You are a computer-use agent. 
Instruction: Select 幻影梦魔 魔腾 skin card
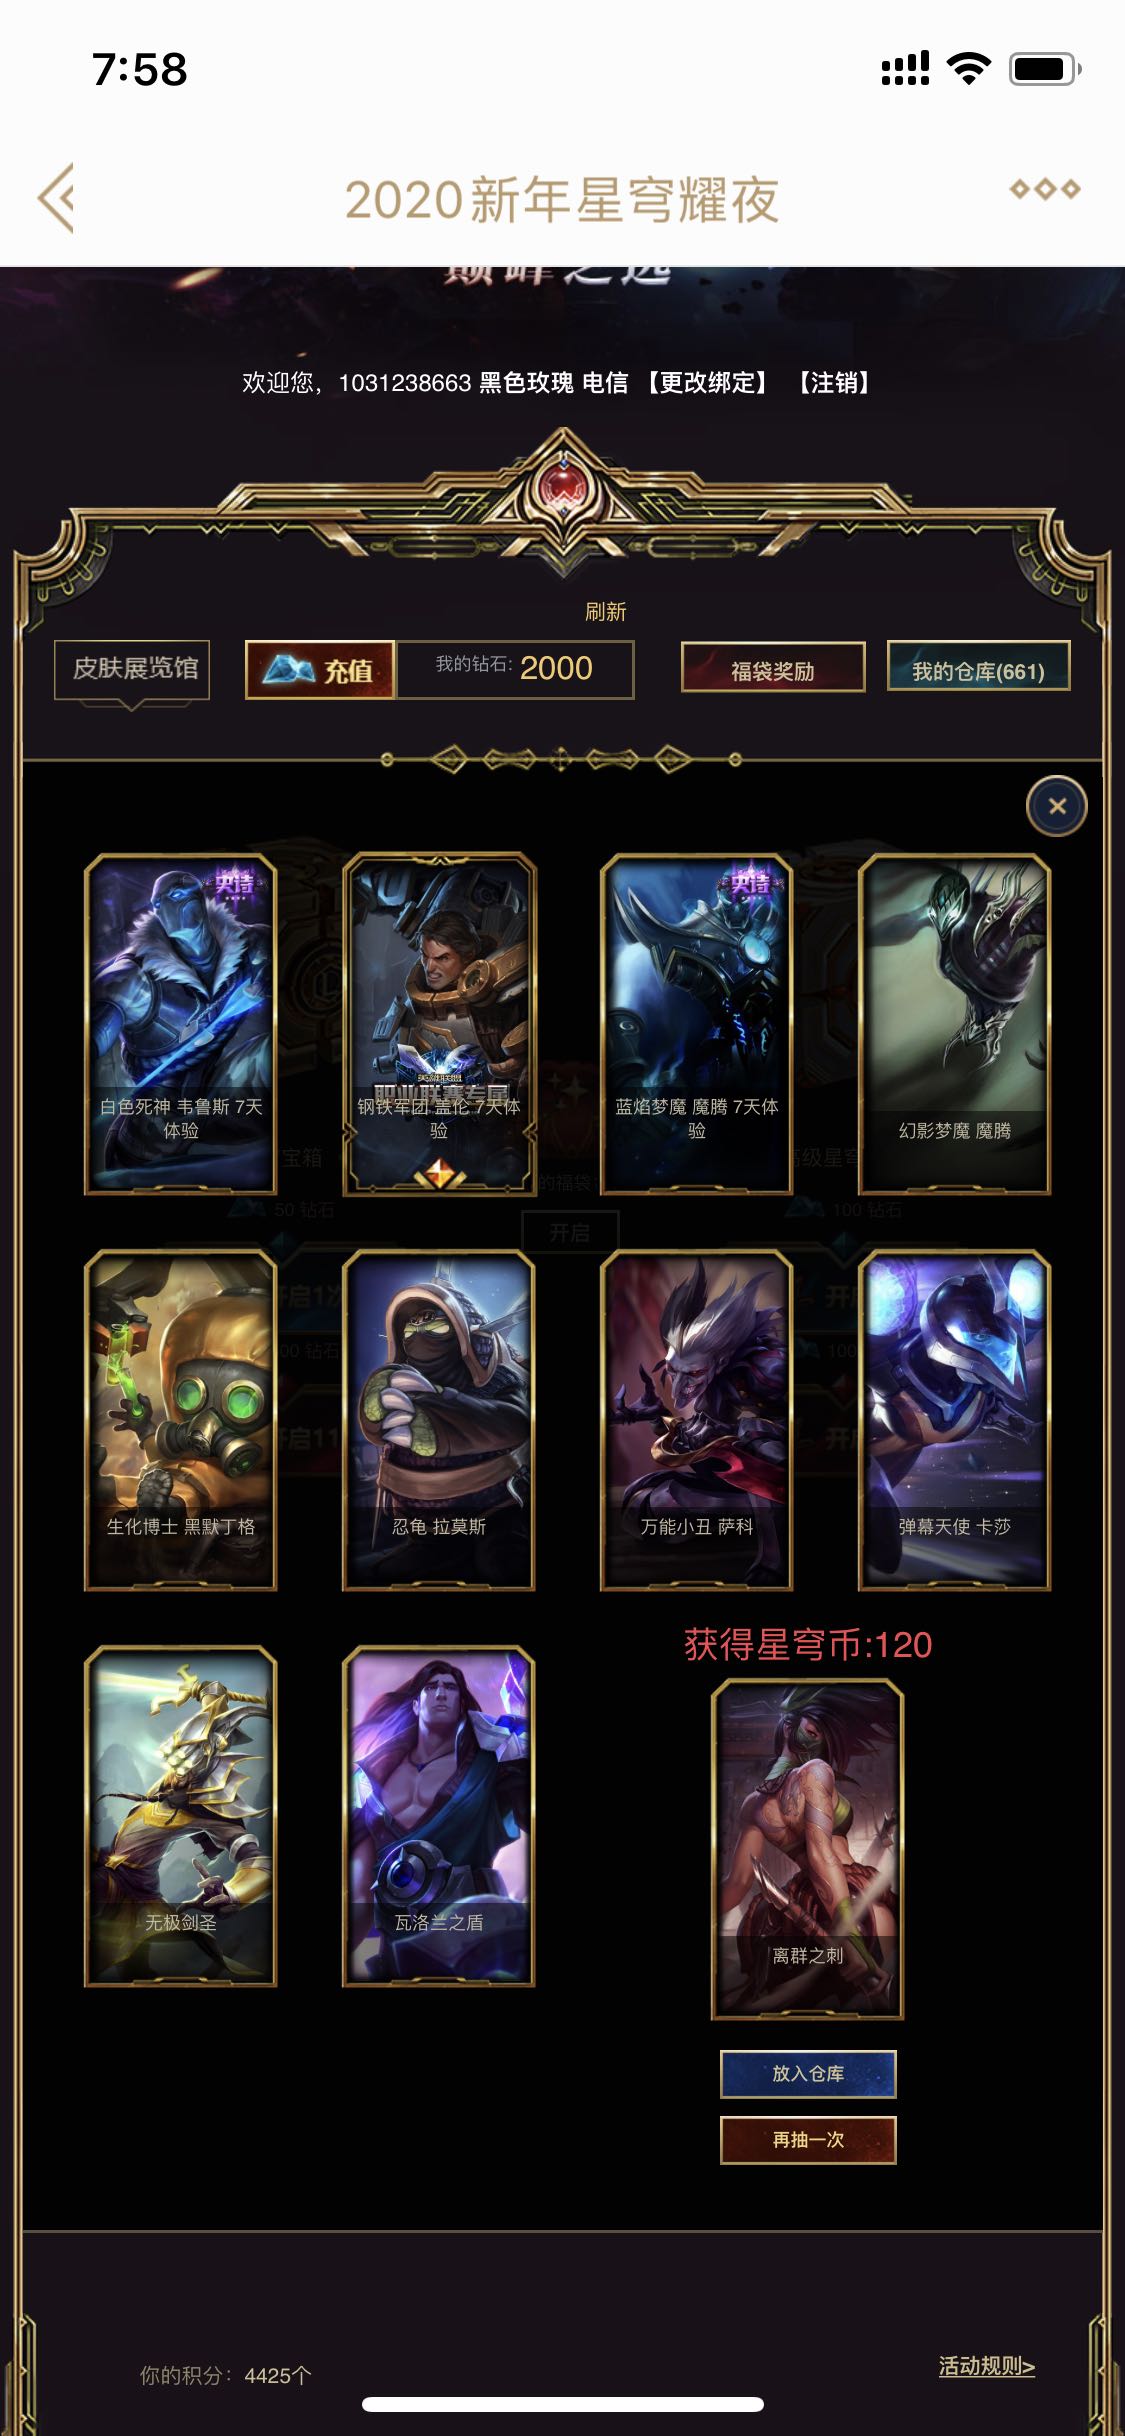click(x=955, y=1024)
